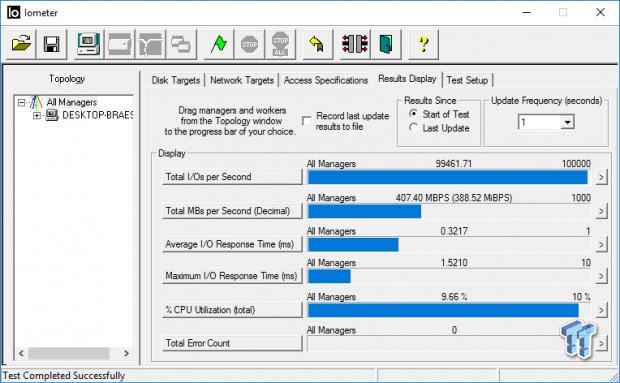Click the Total I/Os per Second button
The image size is (620, 383).
232,177
